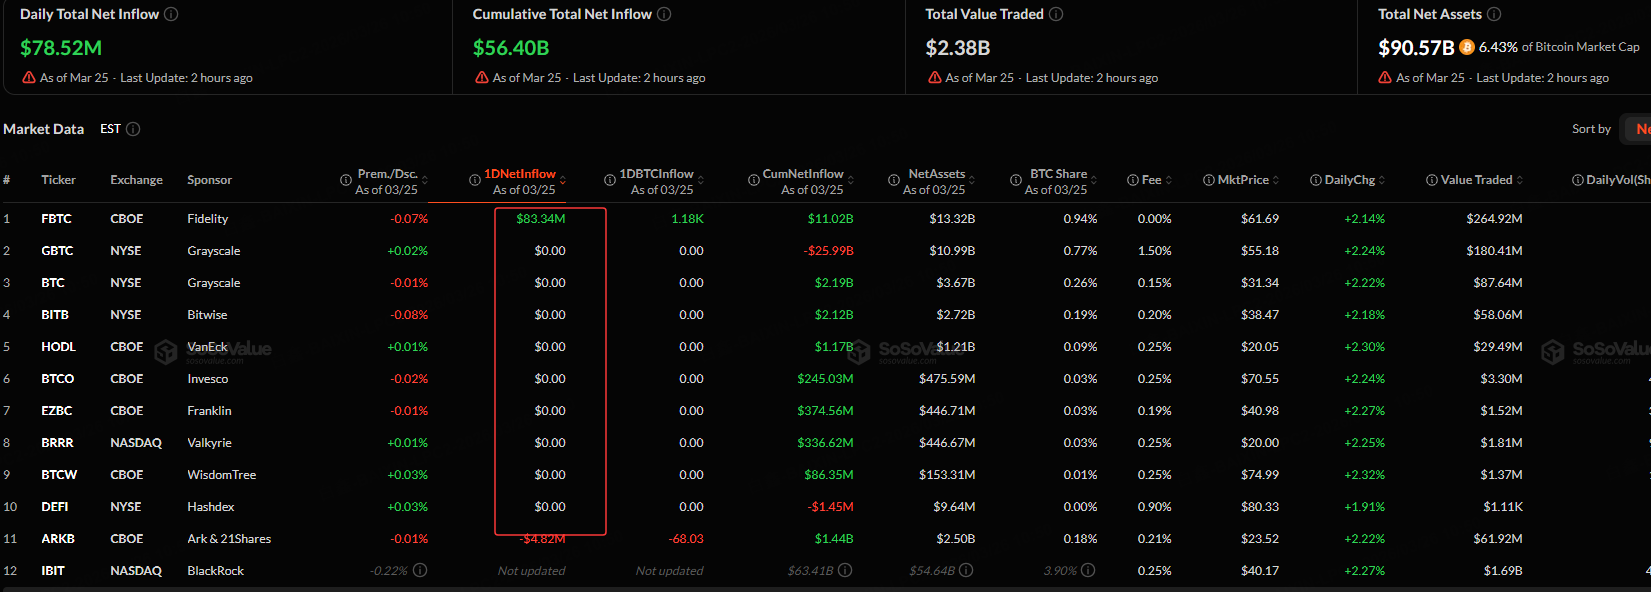The height and width of the screenshot is (592, 1651).
Task: Click warning icon under Cumulative Total Net Inflow
Action: [482, 77]
